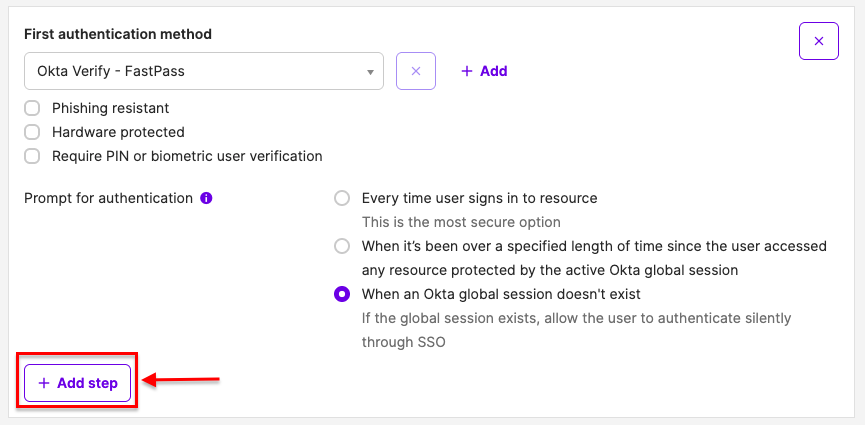The width and height of the screenshot is (865, 425).
Task: Click the info icon beside Prompt for authentication
Action: (x=206, y=198)
